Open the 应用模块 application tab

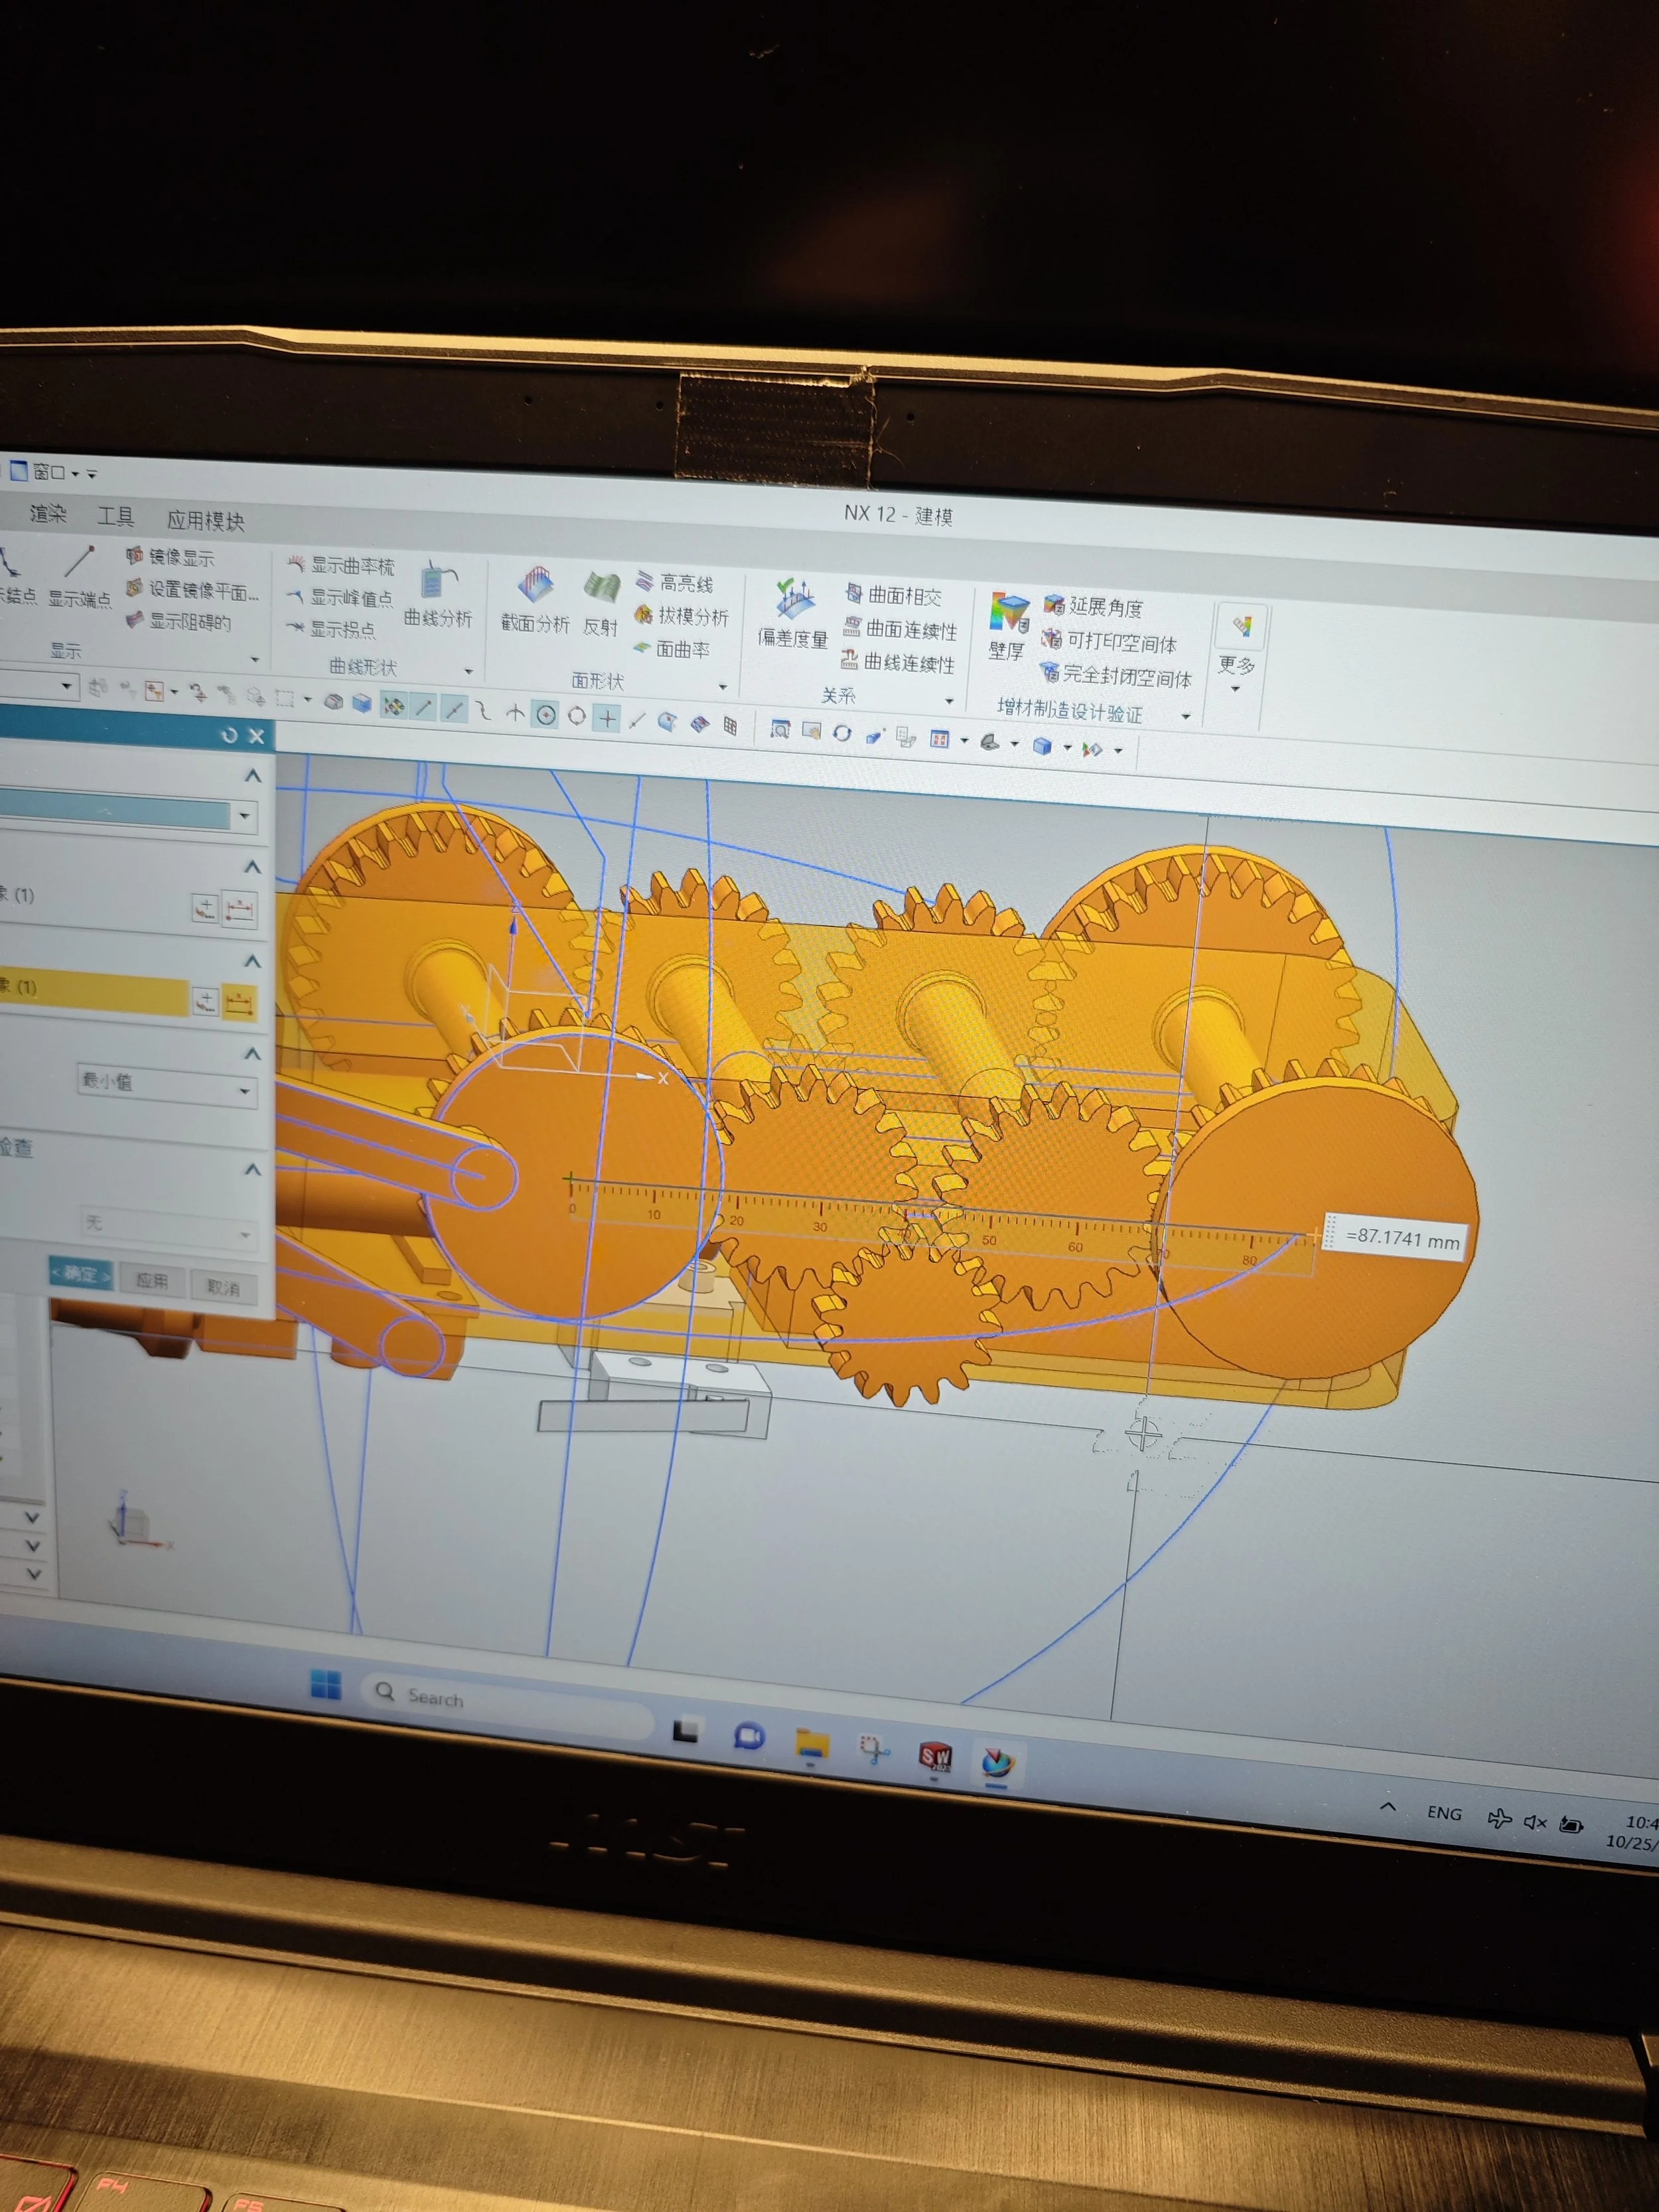coord(205,521)
